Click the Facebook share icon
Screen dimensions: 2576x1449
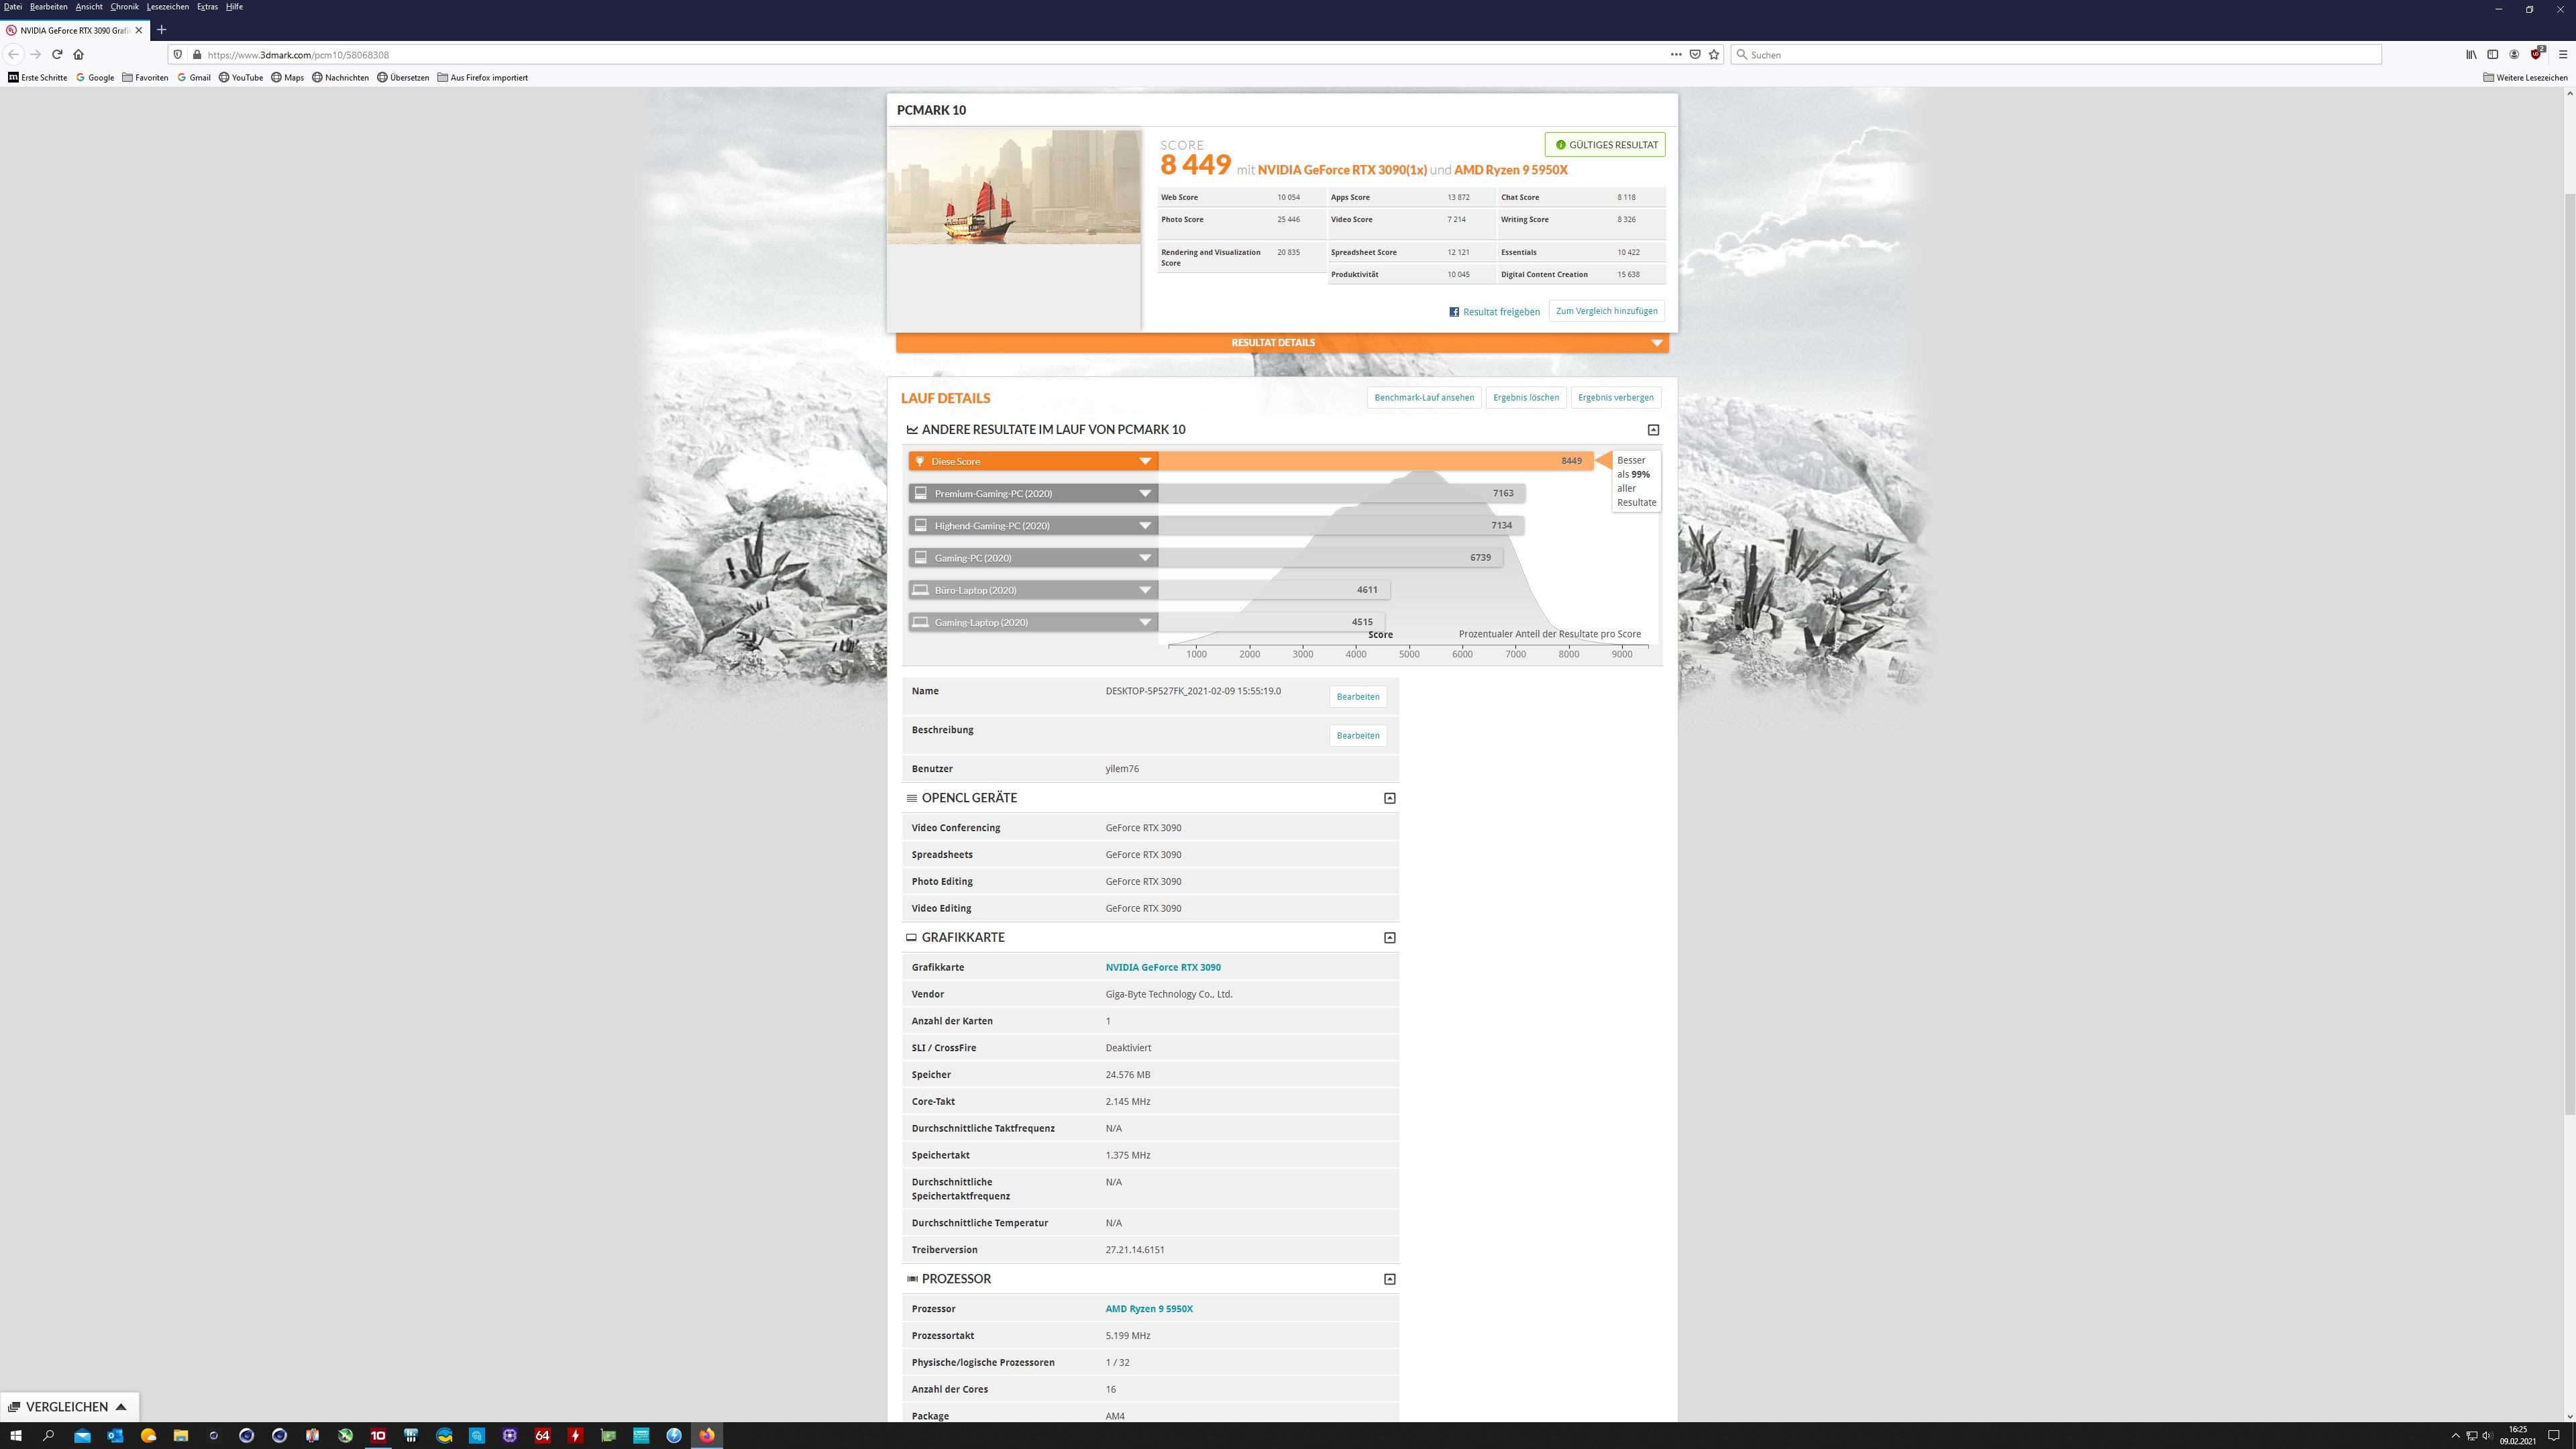click(1454, 312)
